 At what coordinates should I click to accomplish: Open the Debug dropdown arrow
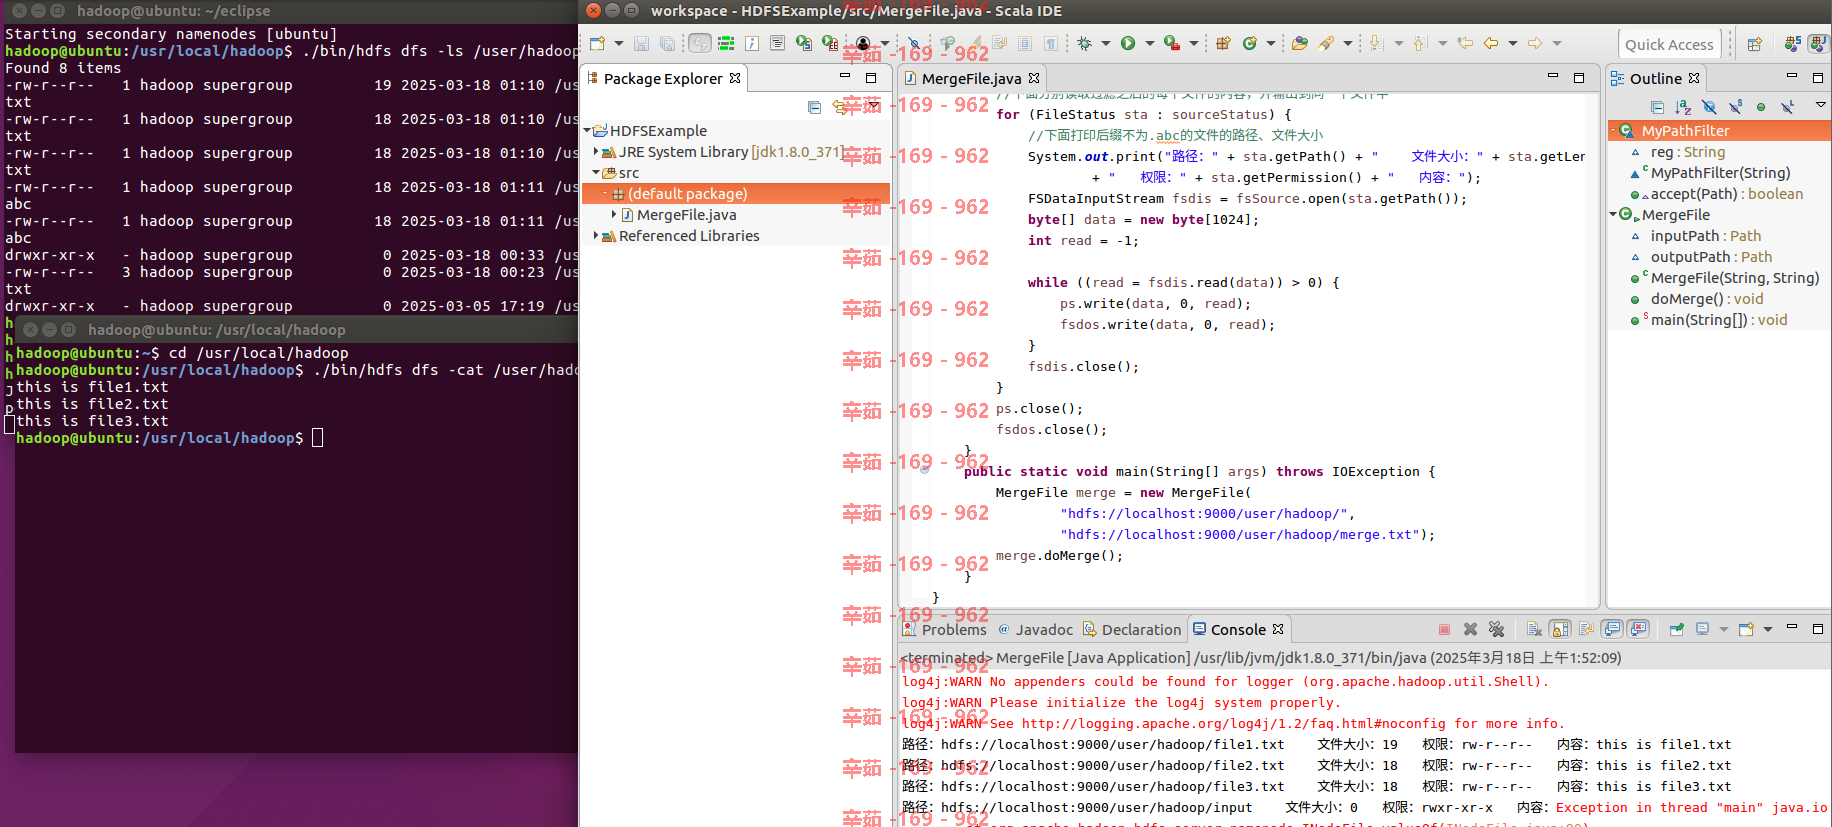1106,43
